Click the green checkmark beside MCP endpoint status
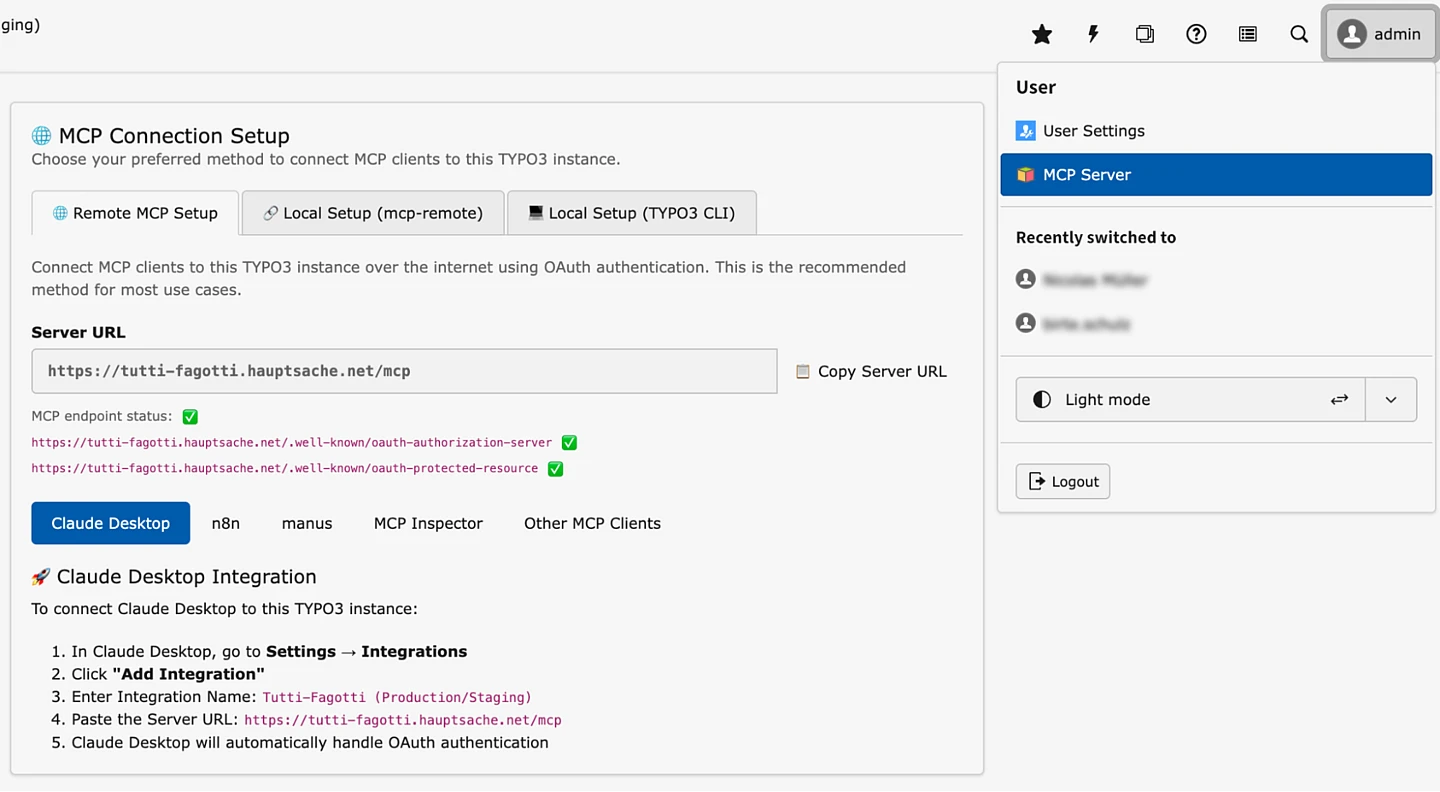Image resolution: width=1440 pixels, height=792 pixels. [x=189, y=416]
